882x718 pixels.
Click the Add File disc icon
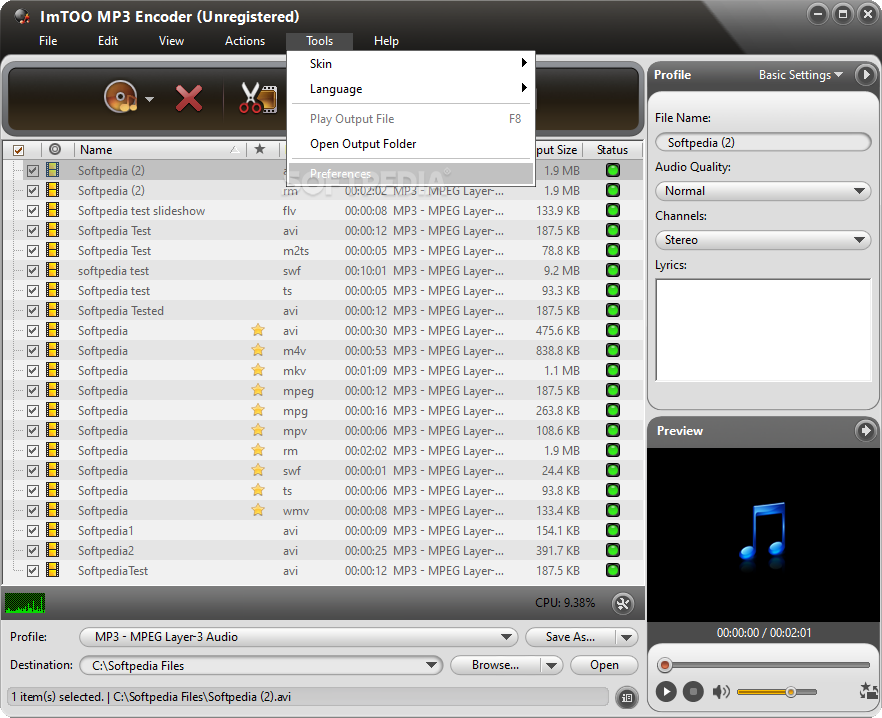(121, 97)
